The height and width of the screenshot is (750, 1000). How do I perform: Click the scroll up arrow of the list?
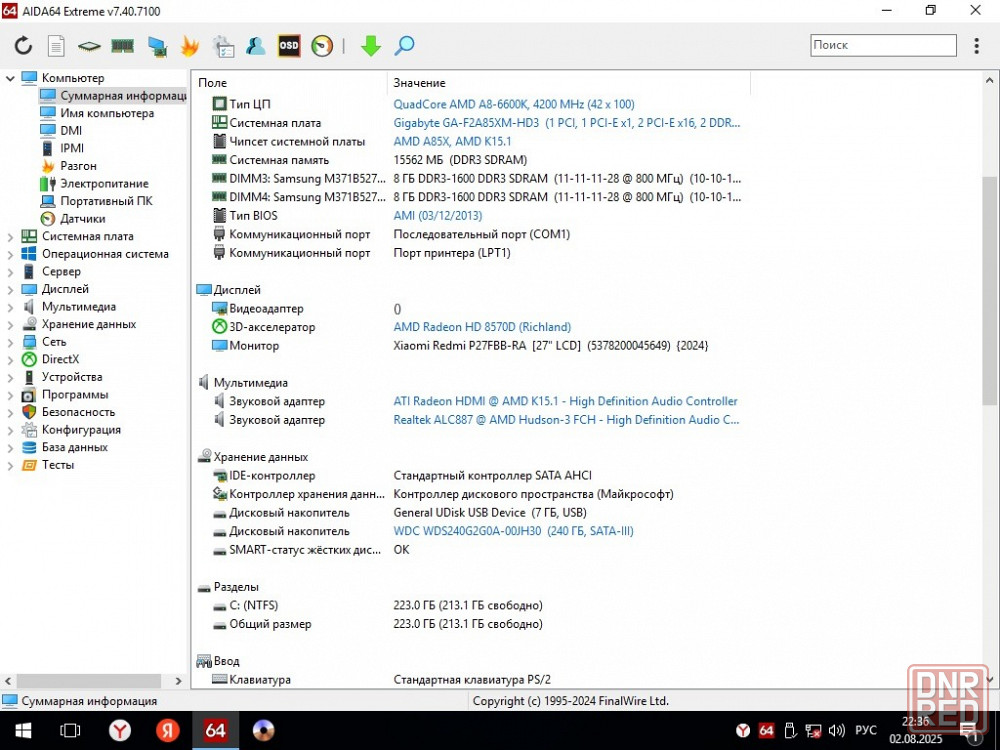click(989, 81)
